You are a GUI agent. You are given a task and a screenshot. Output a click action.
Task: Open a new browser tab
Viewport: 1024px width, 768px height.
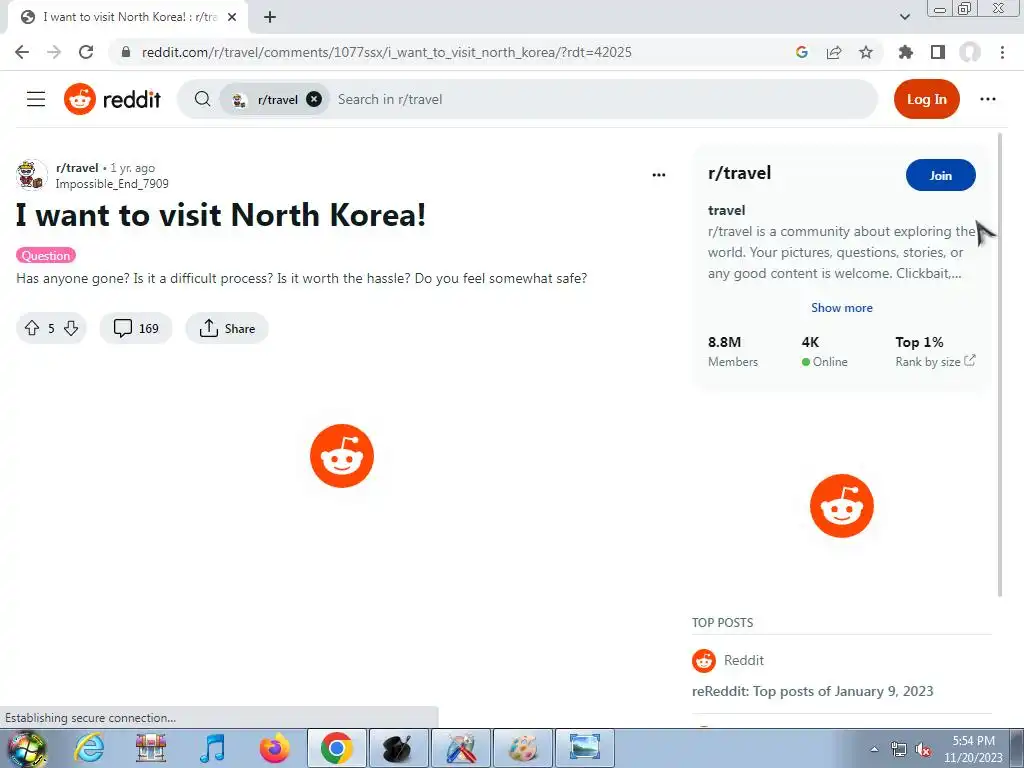270,17
